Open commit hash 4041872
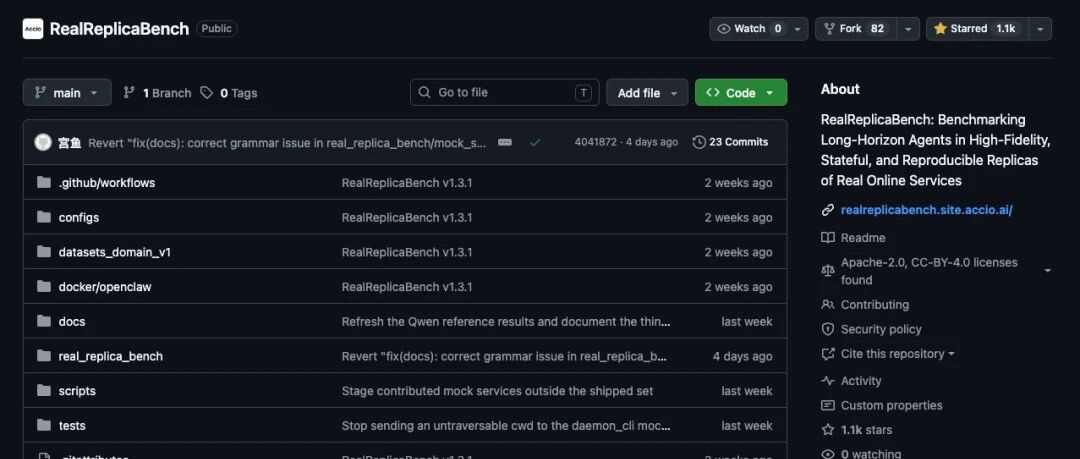 tap(596, 142)
